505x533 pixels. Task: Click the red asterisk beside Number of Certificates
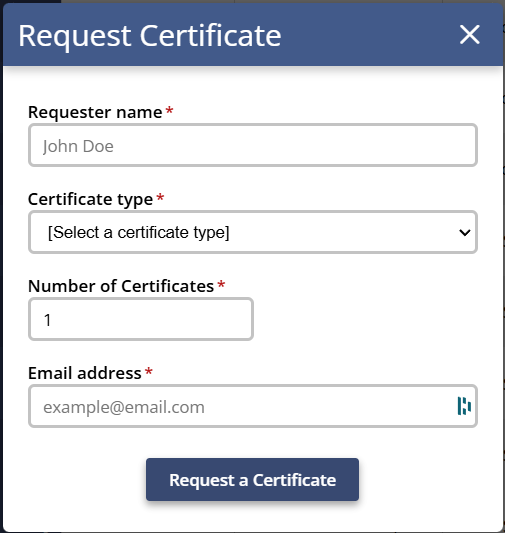click(x=221, y=285)
